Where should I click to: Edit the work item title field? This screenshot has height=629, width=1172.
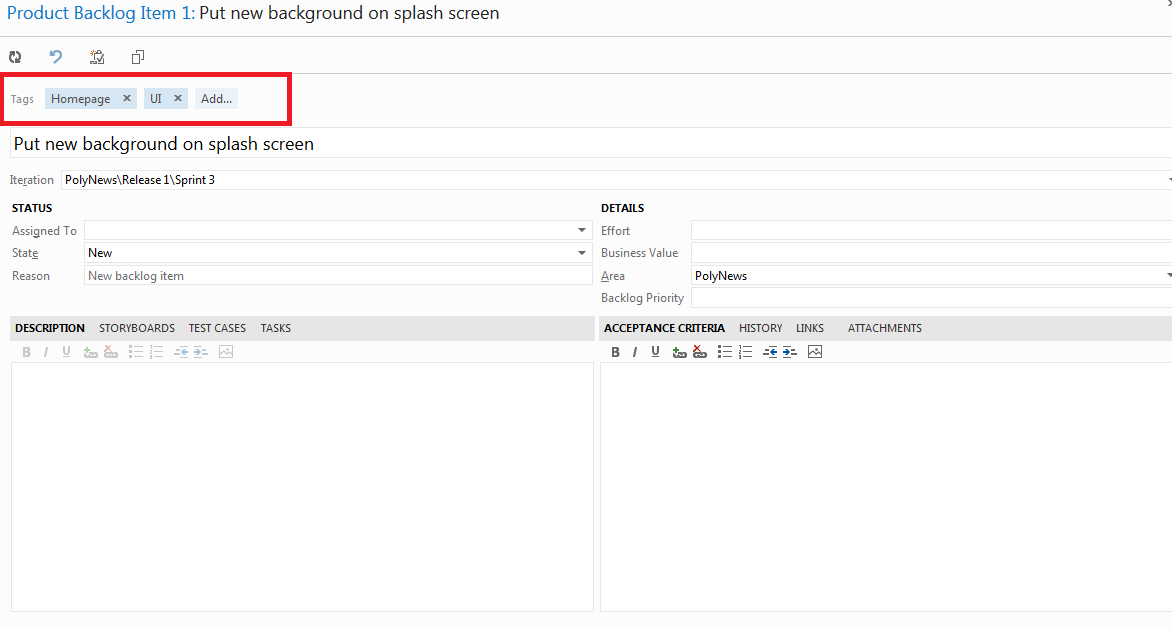pyautogui.click(x=590, y=143)
